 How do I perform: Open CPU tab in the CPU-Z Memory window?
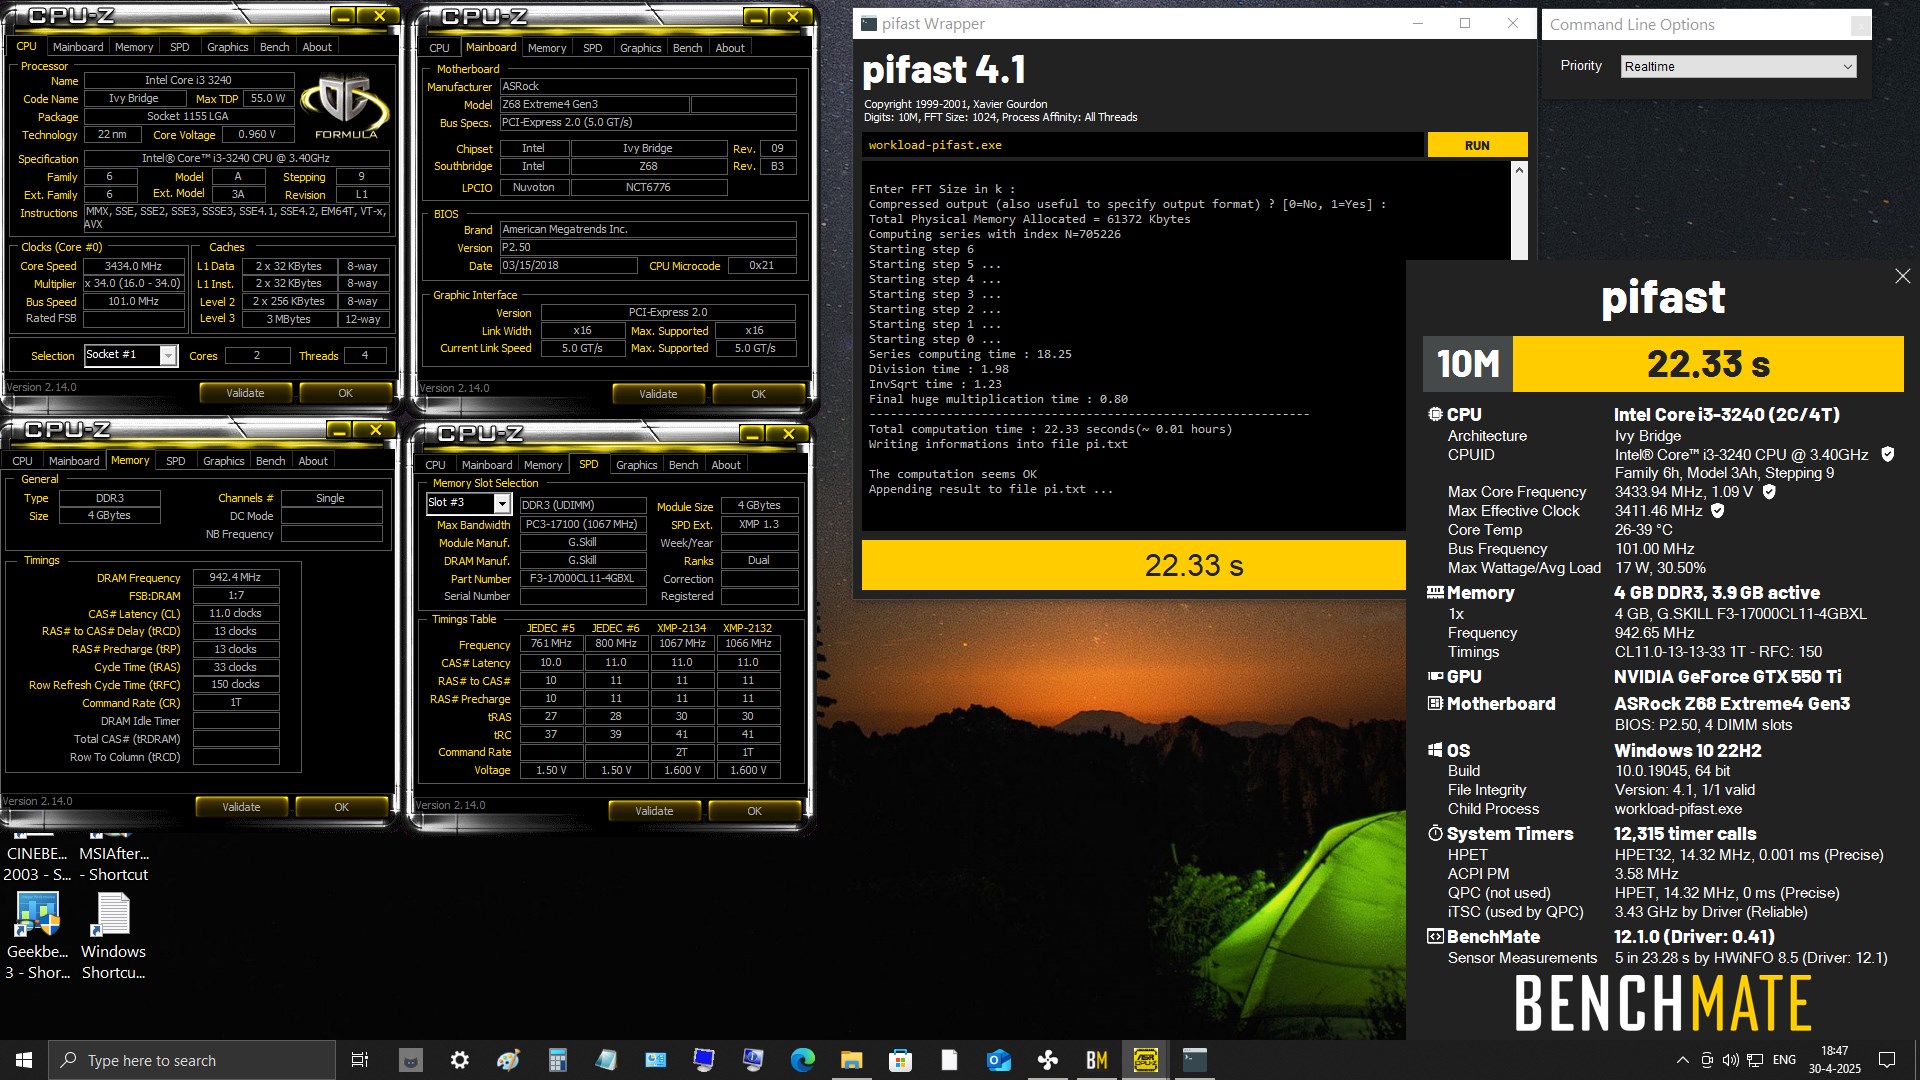pyautogui.click(x=22, y=461)
